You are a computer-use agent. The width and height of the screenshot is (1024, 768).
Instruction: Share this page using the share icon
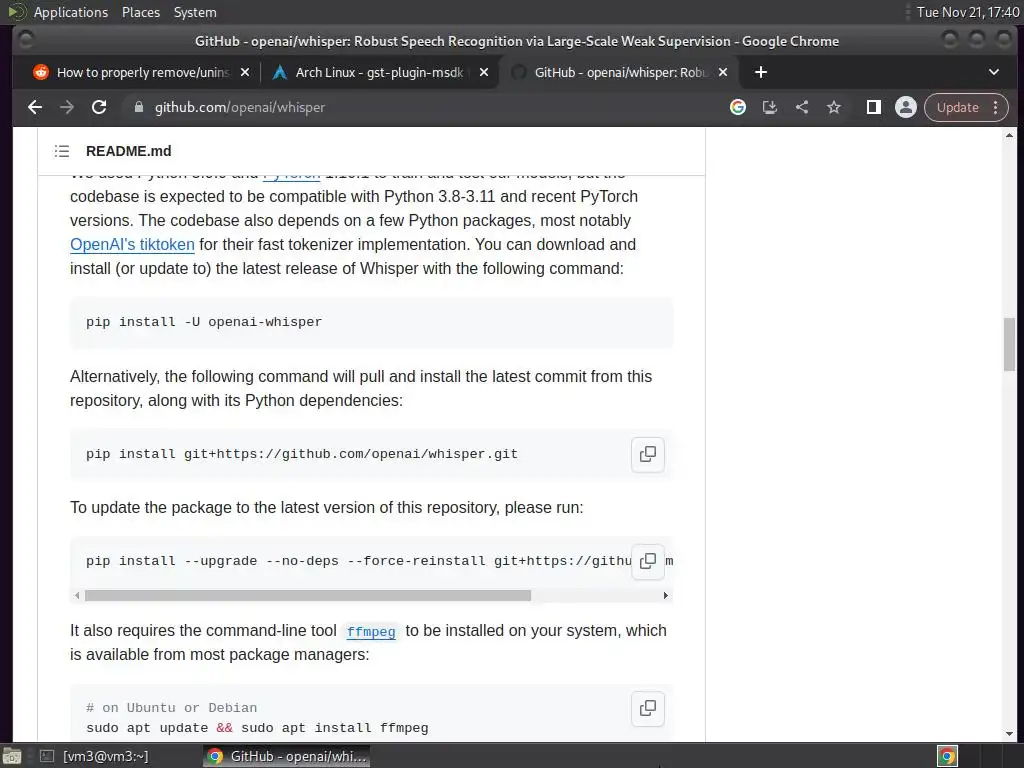pos(802,107)
